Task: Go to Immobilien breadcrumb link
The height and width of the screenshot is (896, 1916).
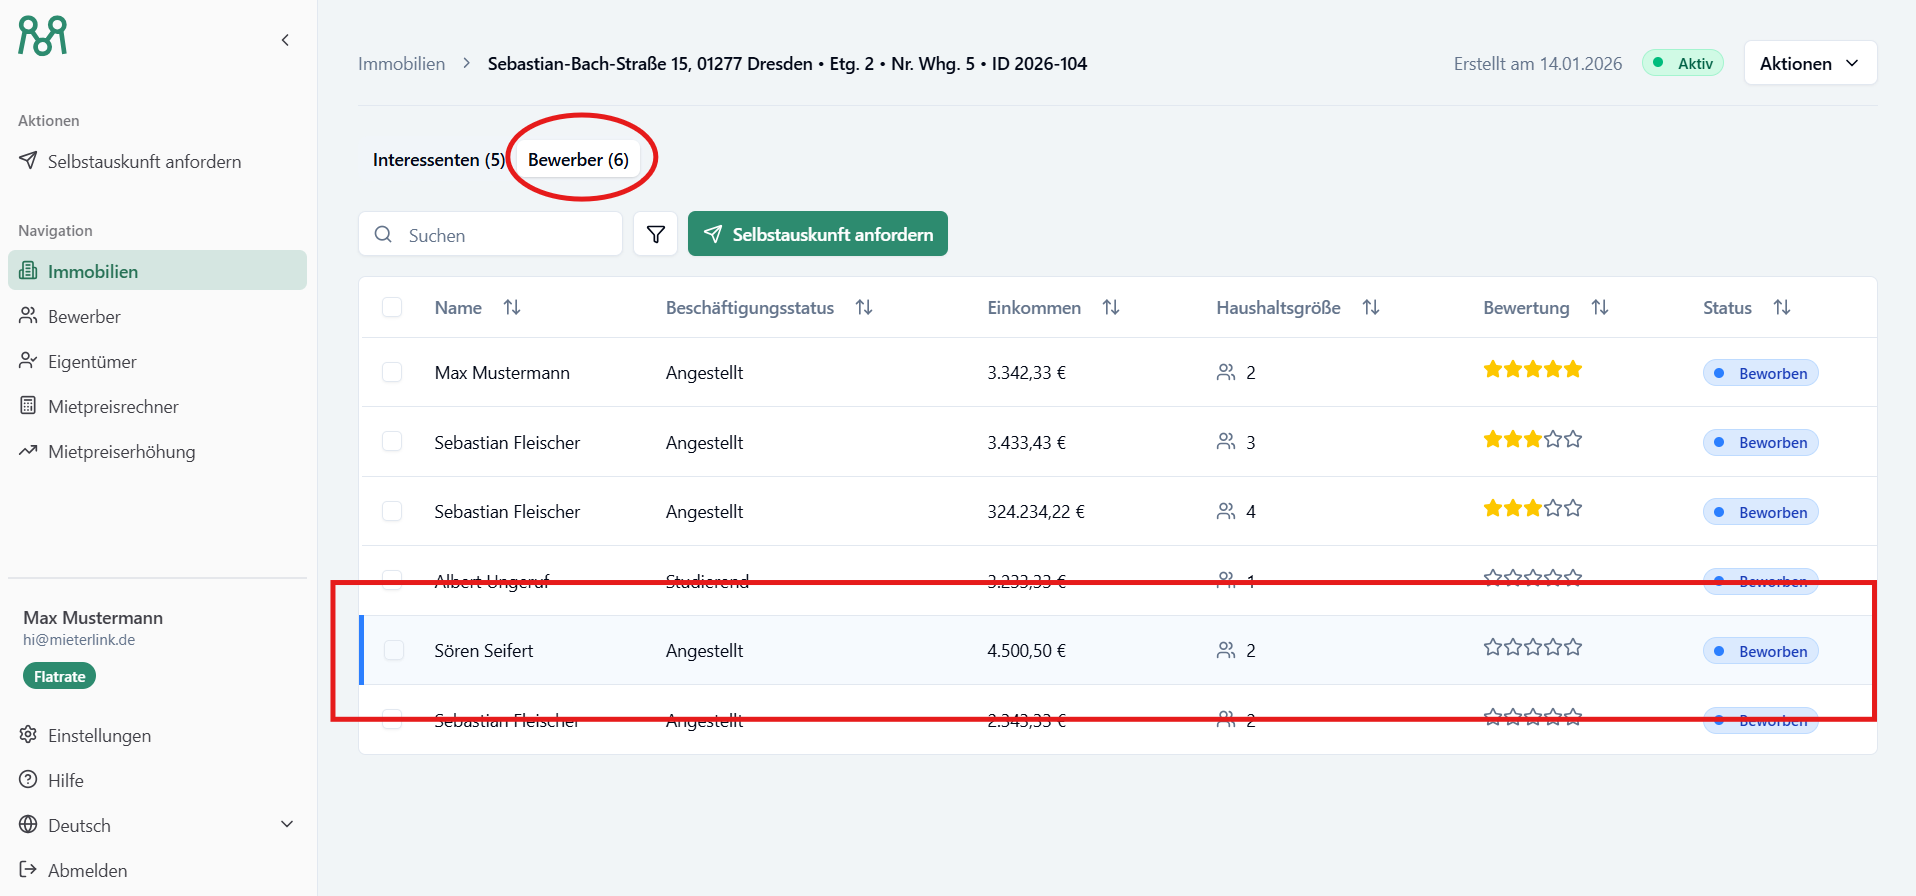Action: [401, 64]
